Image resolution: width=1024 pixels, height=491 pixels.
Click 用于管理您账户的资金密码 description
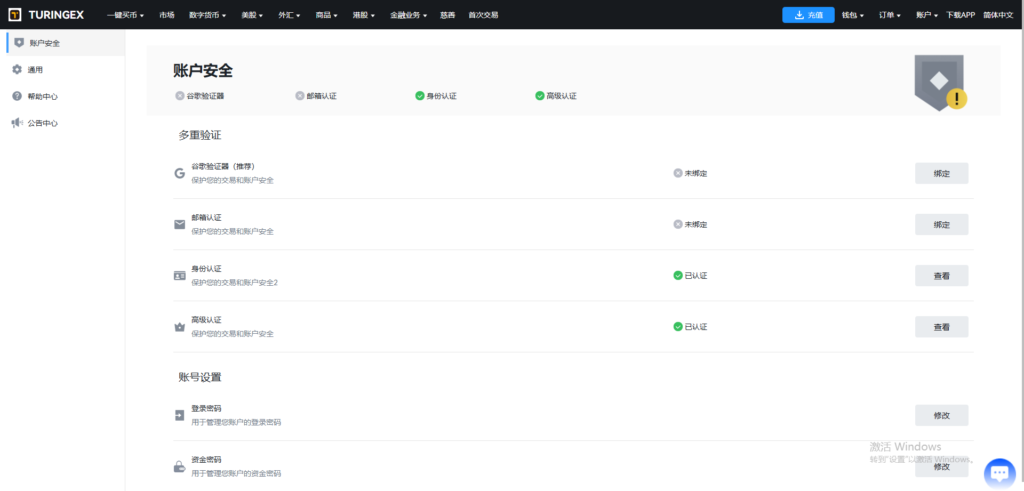click(x=236, y=473)
